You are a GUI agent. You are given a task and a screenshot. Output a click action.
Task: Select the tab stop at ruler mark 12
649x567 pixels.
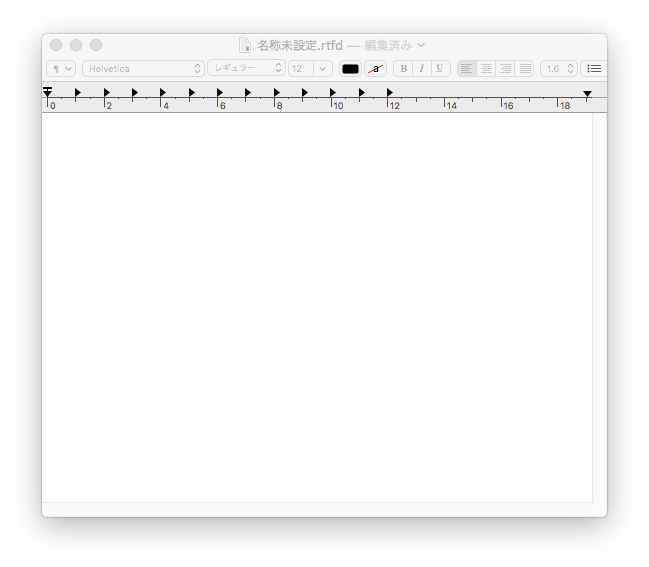tap(389, 92)
